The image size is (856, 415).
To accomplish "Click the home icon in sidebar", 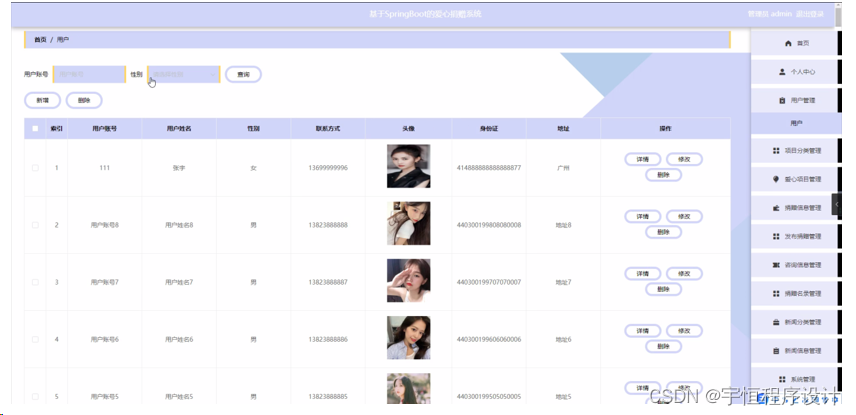I will pyautogui.click(x=788, y=43).
